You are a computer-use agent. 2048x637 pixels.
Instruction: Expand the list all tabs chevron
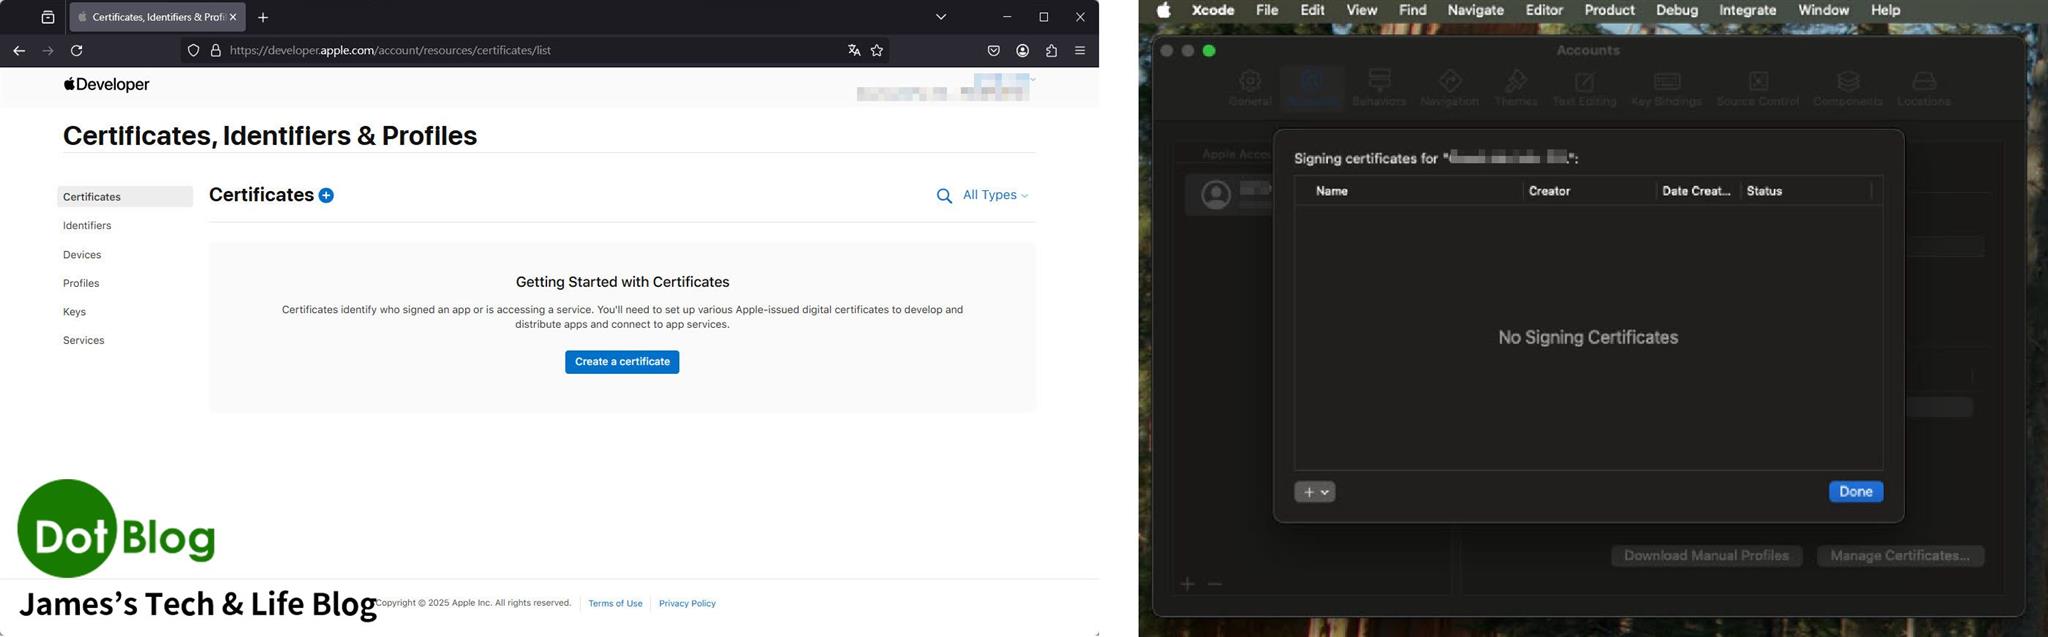940,17
